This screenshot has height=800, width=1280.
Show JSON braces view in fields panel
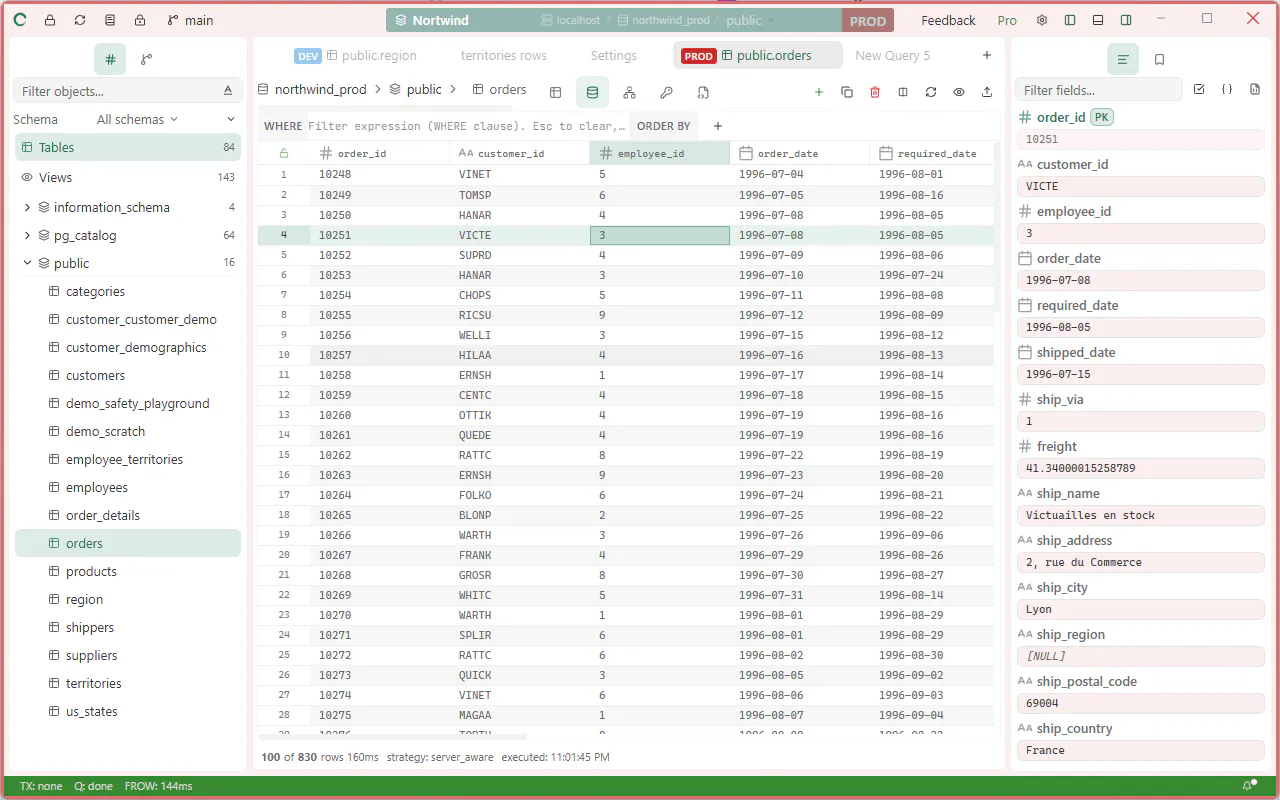click(x=1227, y=90)
